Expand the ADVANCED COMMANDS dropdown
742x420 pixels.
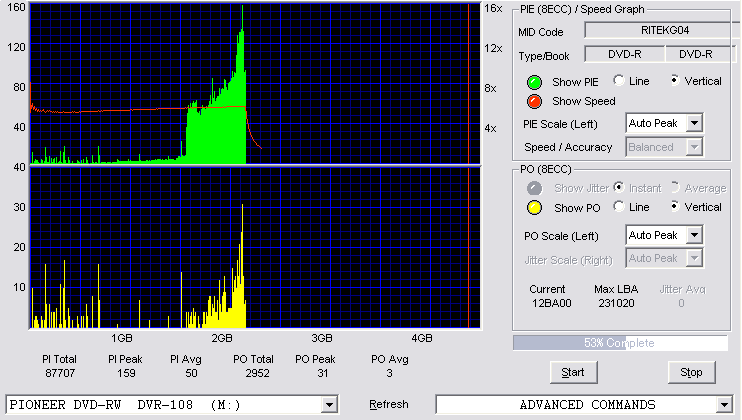click(x=724, y=405)
